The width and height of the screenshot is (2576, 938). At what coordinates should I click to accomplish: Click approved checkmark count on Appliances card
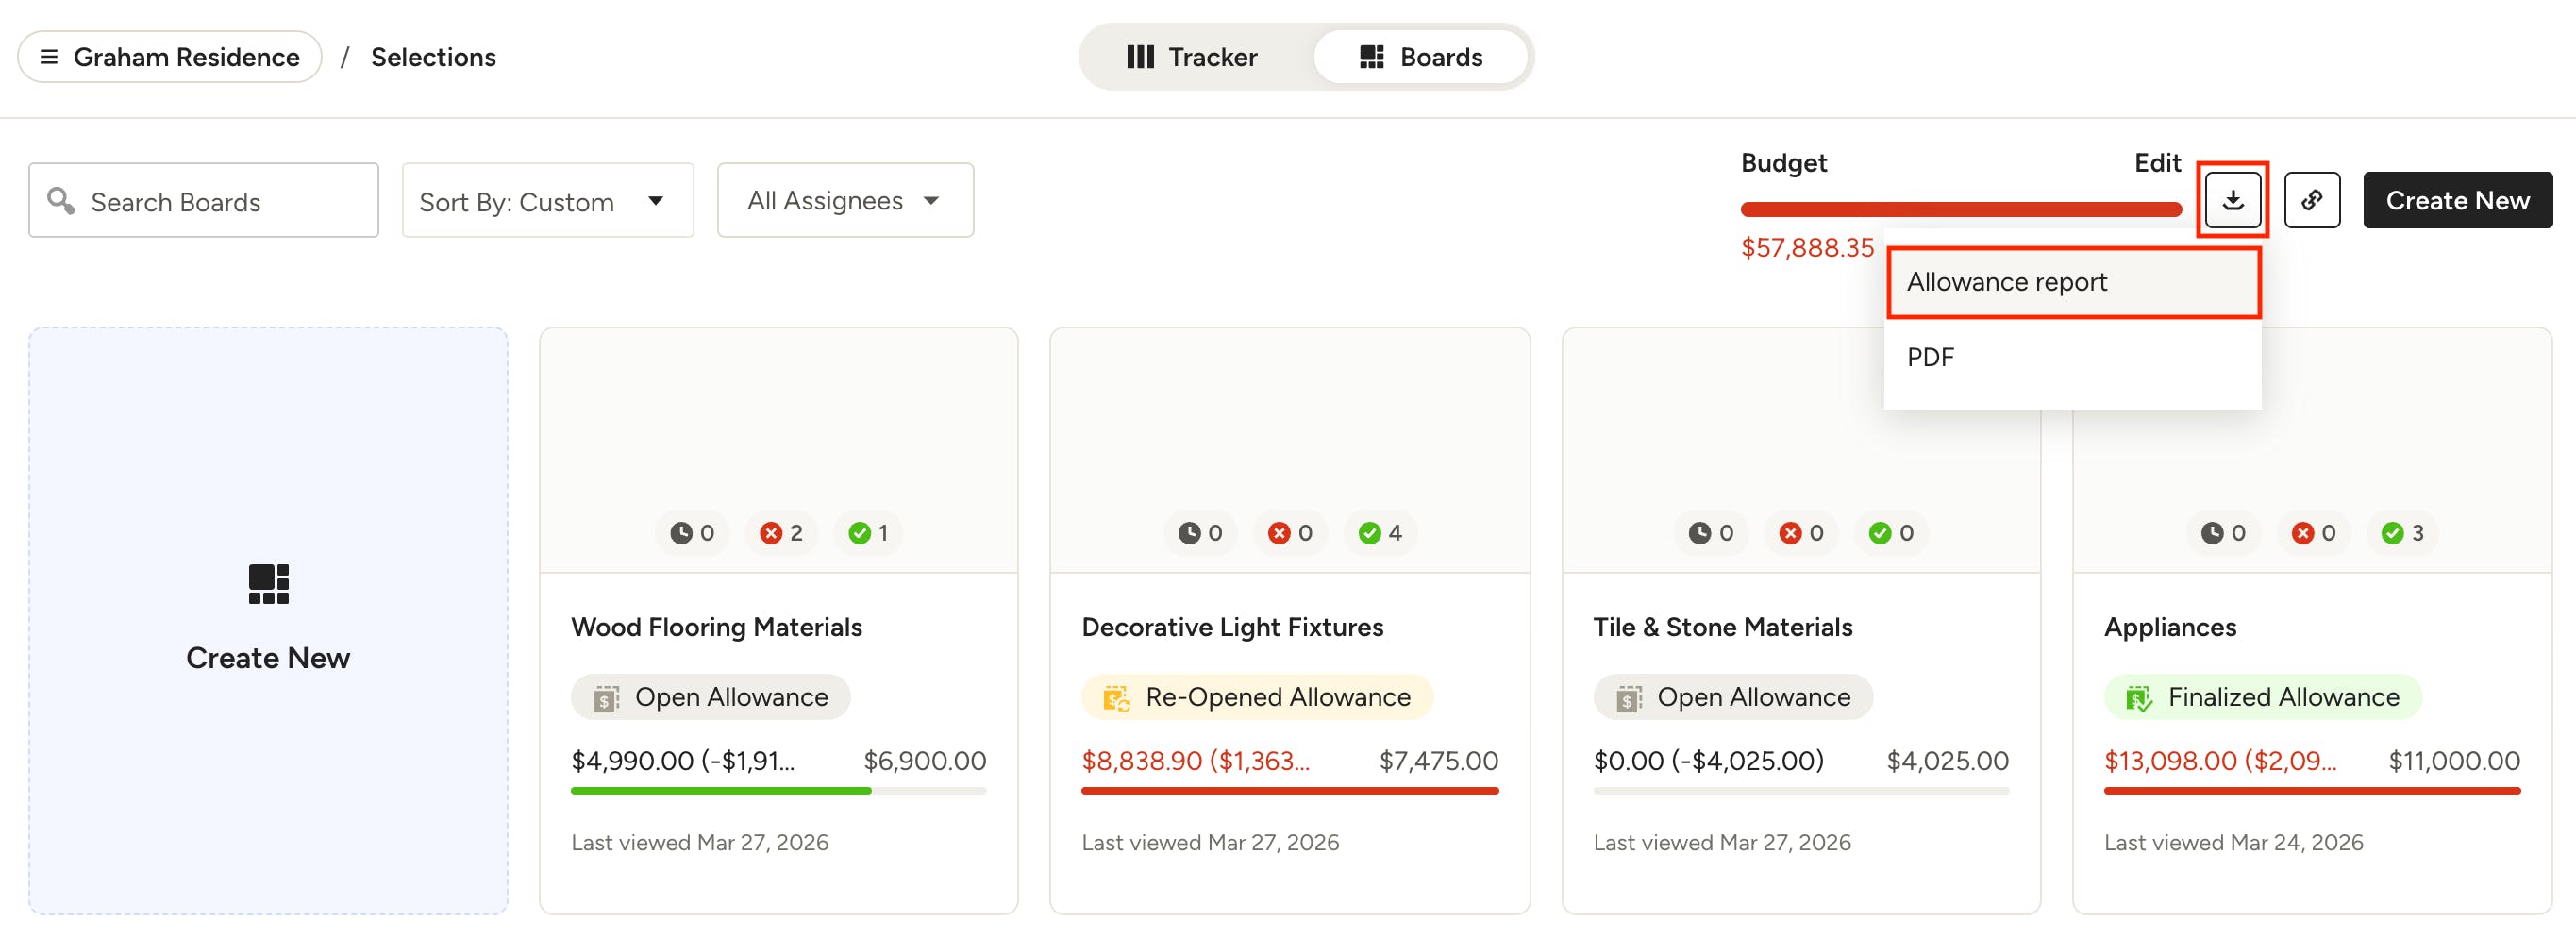[x=2402, y=533]
